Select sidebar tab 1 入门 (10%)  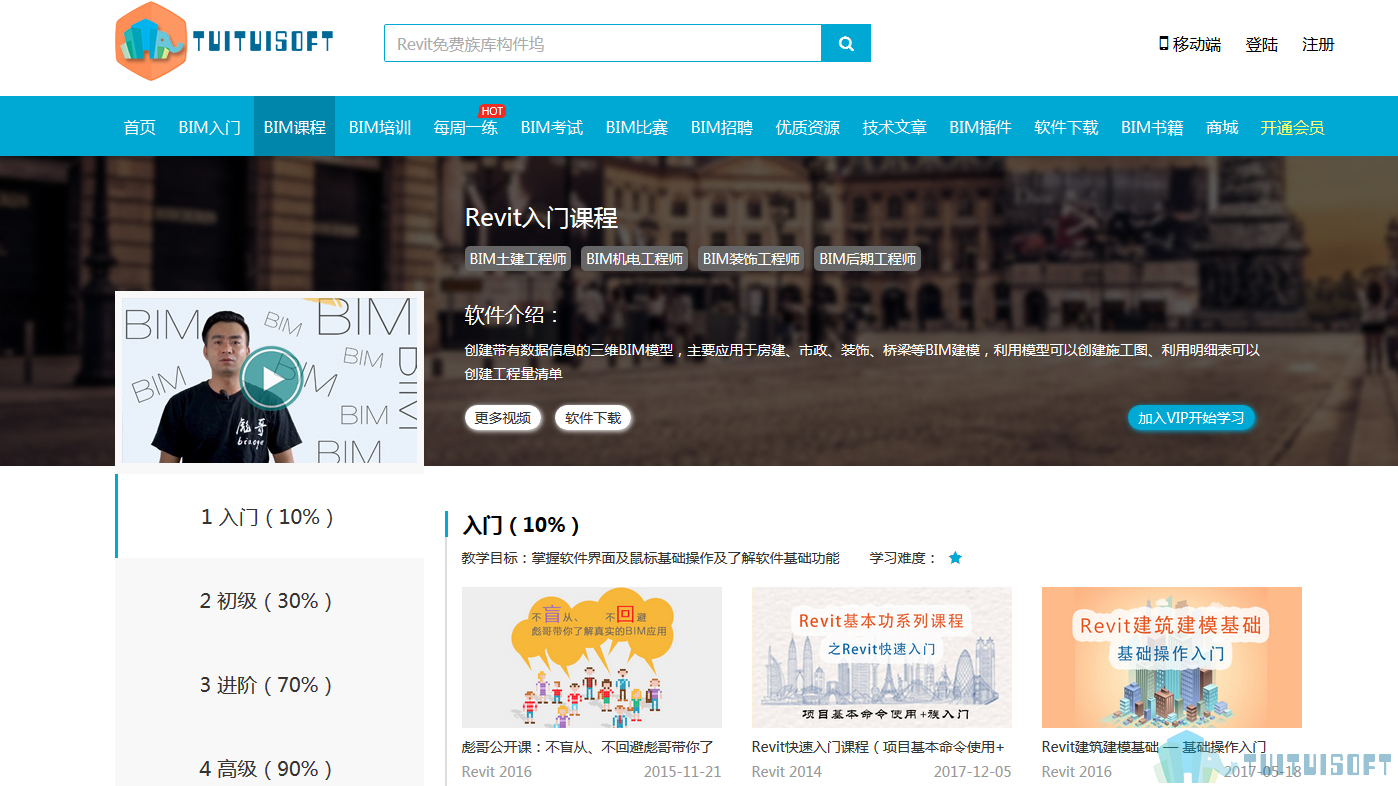click(269, 516)
